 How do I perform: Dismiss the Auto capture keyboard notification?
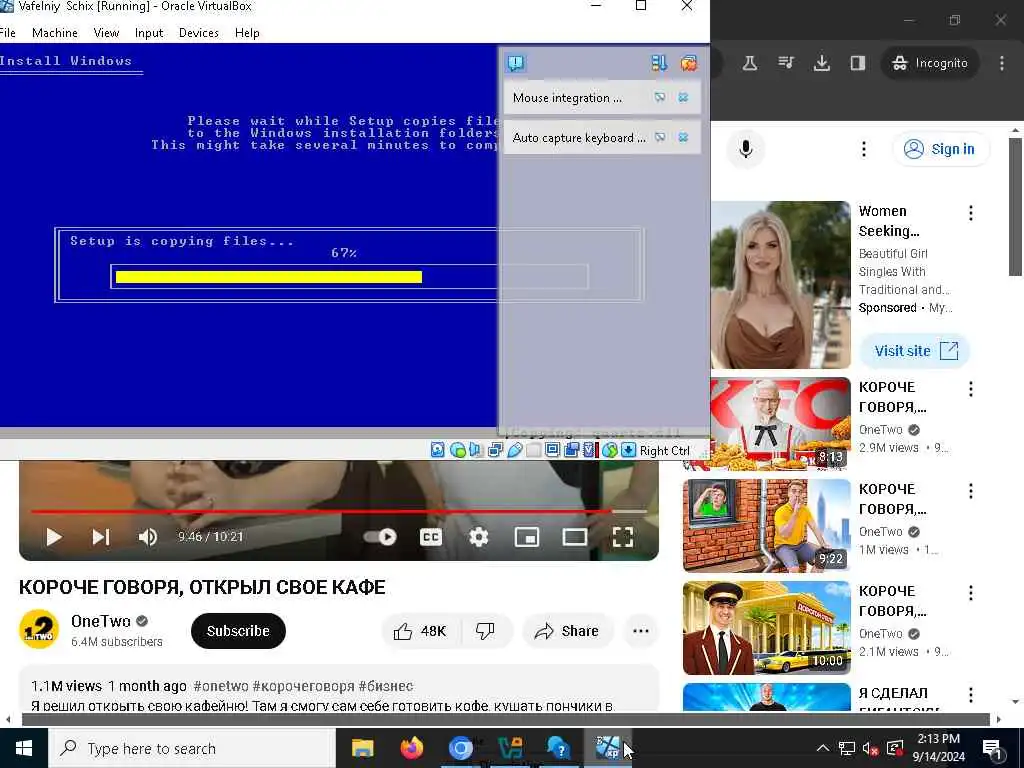pyautogui.click(x=683, y=137)
